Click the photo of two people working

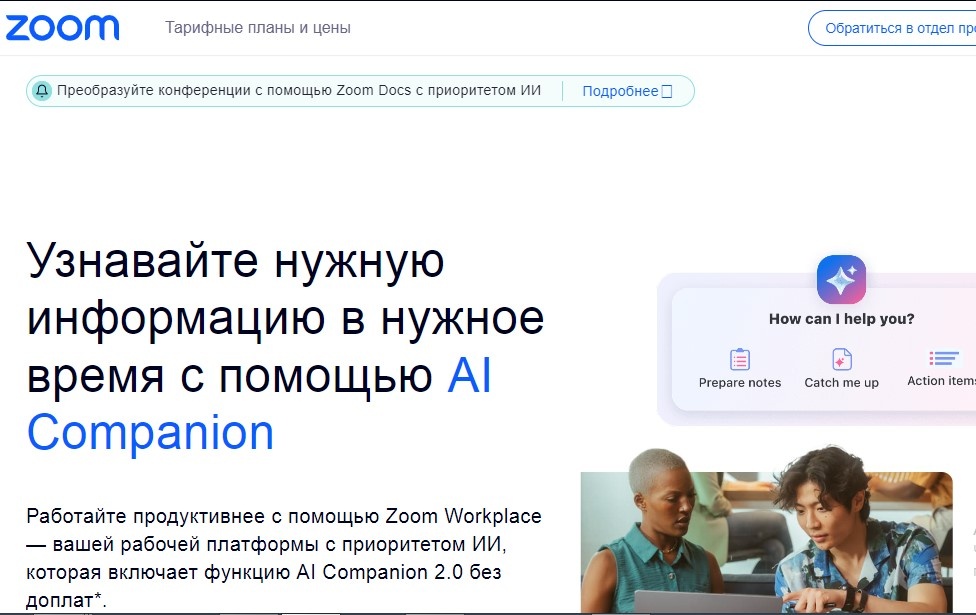[767, 531]
